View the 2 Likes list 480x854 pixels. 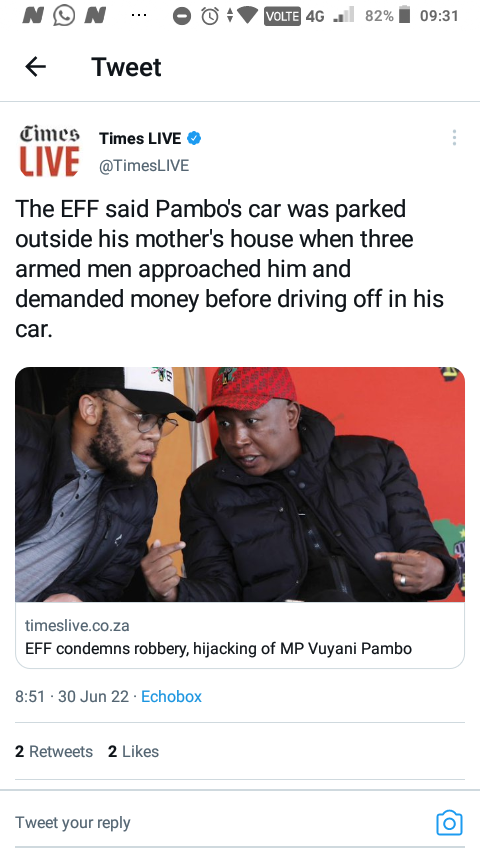(x=133, y=752)
